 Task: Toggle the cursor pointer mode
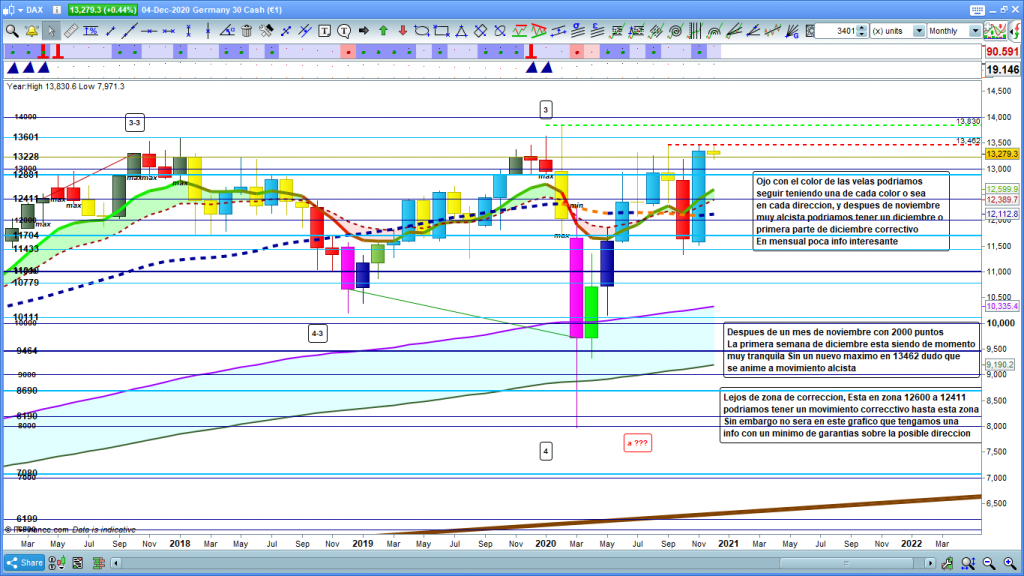(x=51, y=31)
